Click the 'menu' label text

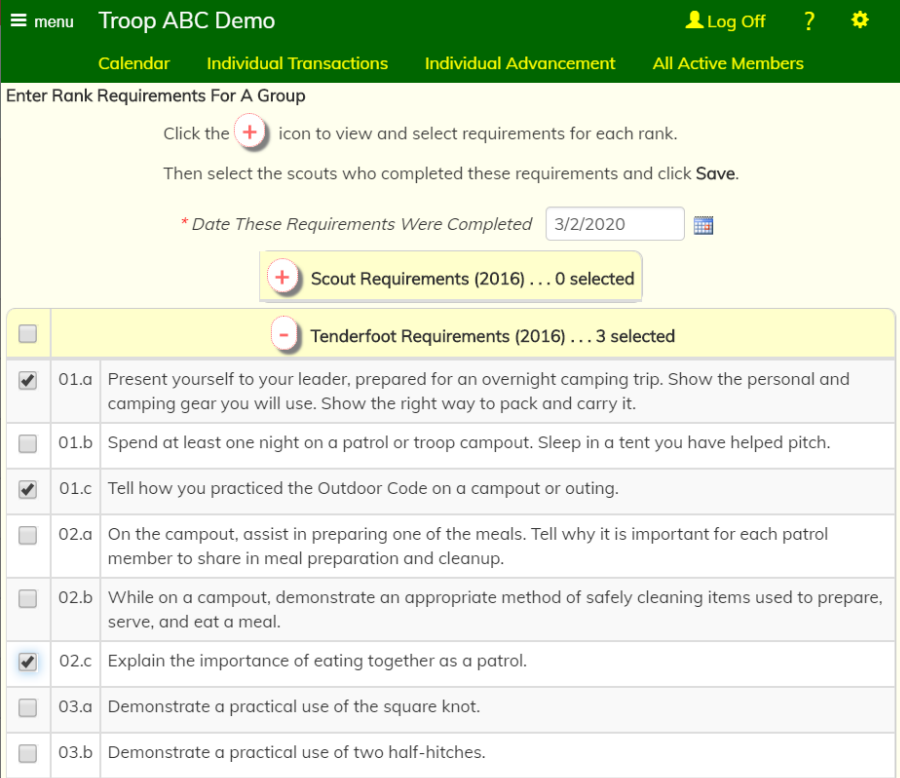[54, 22]
